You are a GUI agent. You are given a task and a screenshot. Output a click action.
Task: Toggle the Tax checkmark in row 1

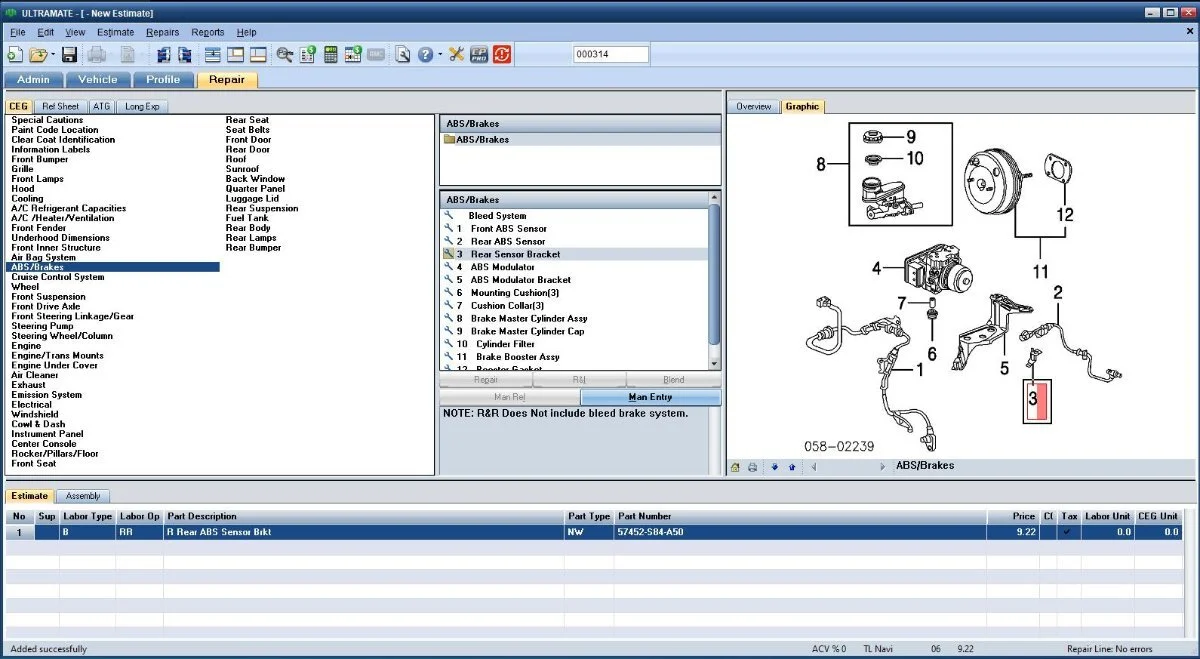[1069, 532]
